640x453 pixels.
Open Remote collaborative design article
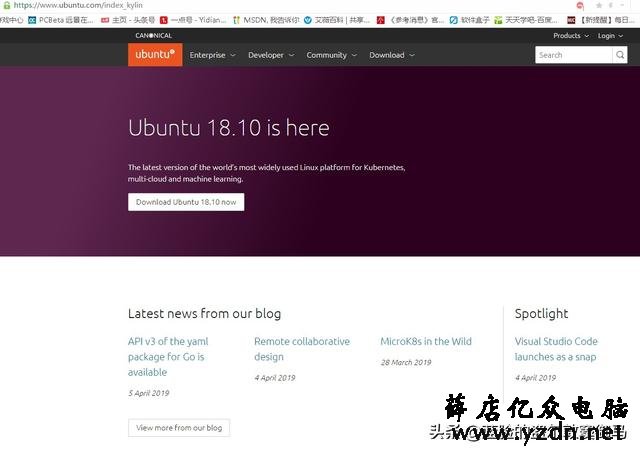click(302, 349)
